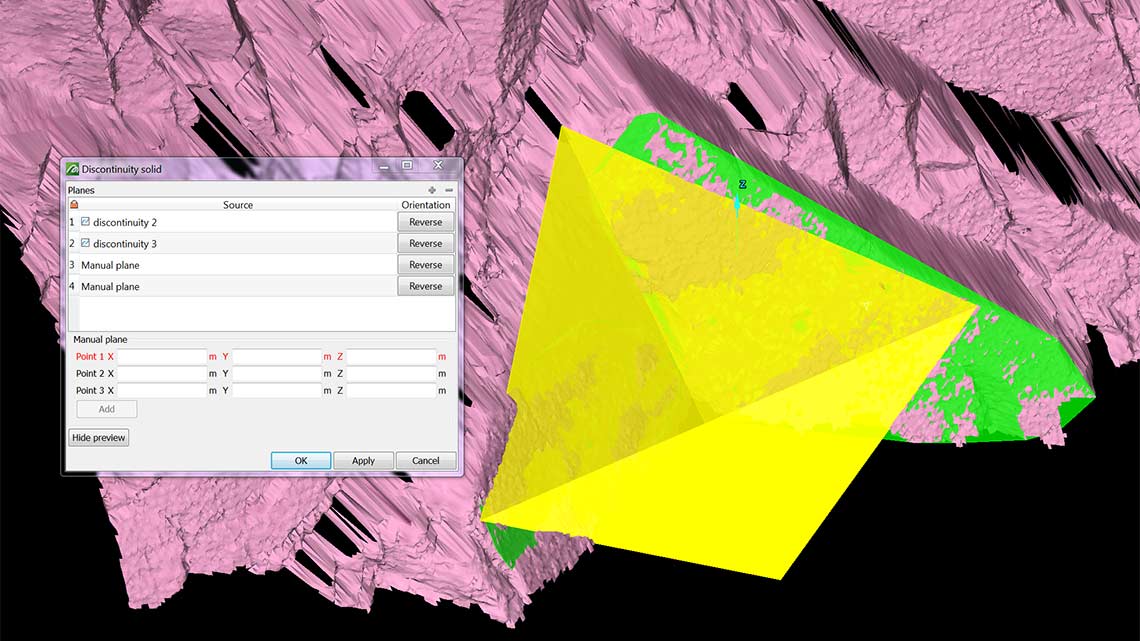Select the Manual plane entry in row 3
1140x641 pixels.
[110, 265]
